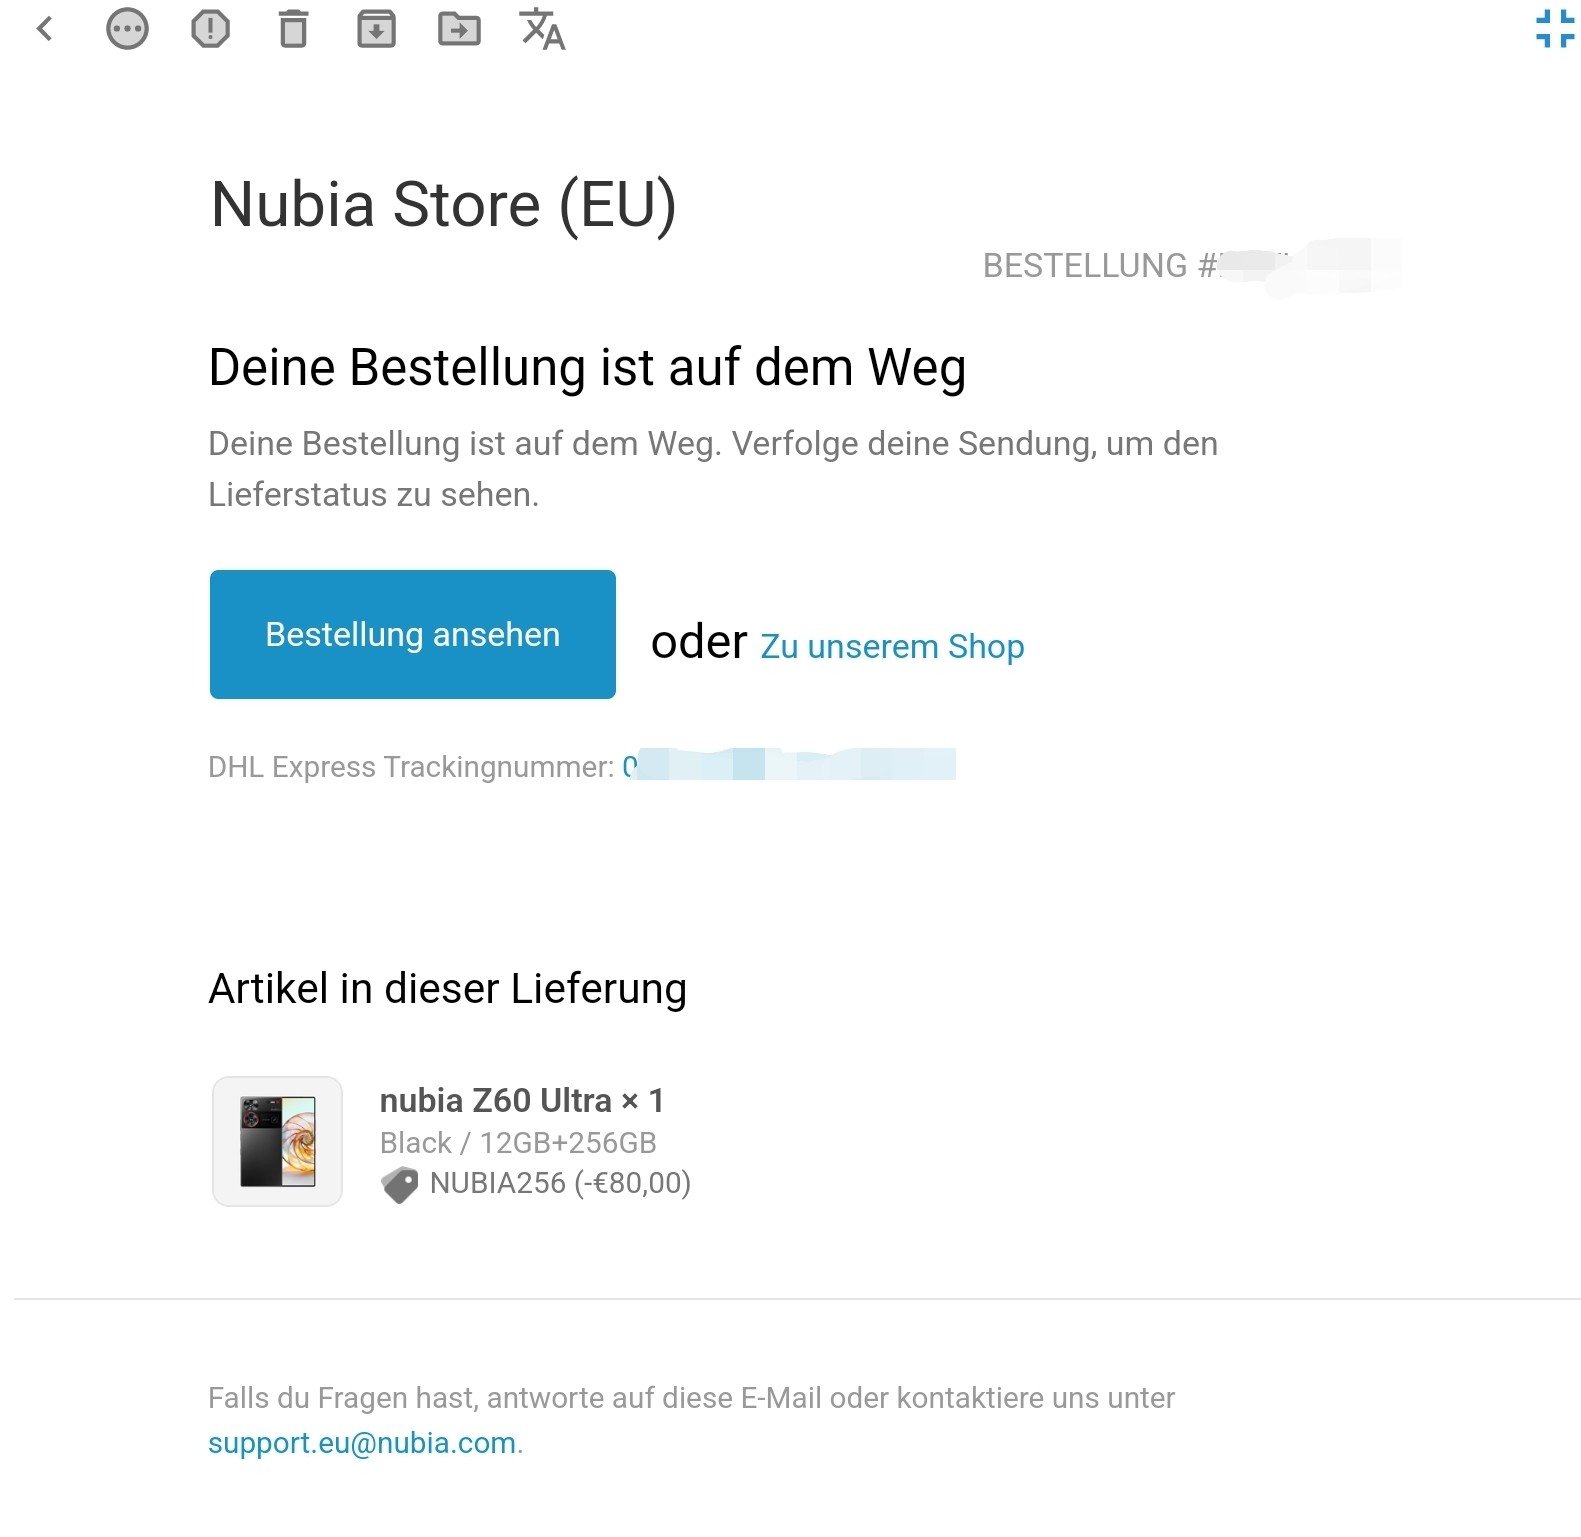
Task: Archive this email
Action: click(x=376, y=29)
